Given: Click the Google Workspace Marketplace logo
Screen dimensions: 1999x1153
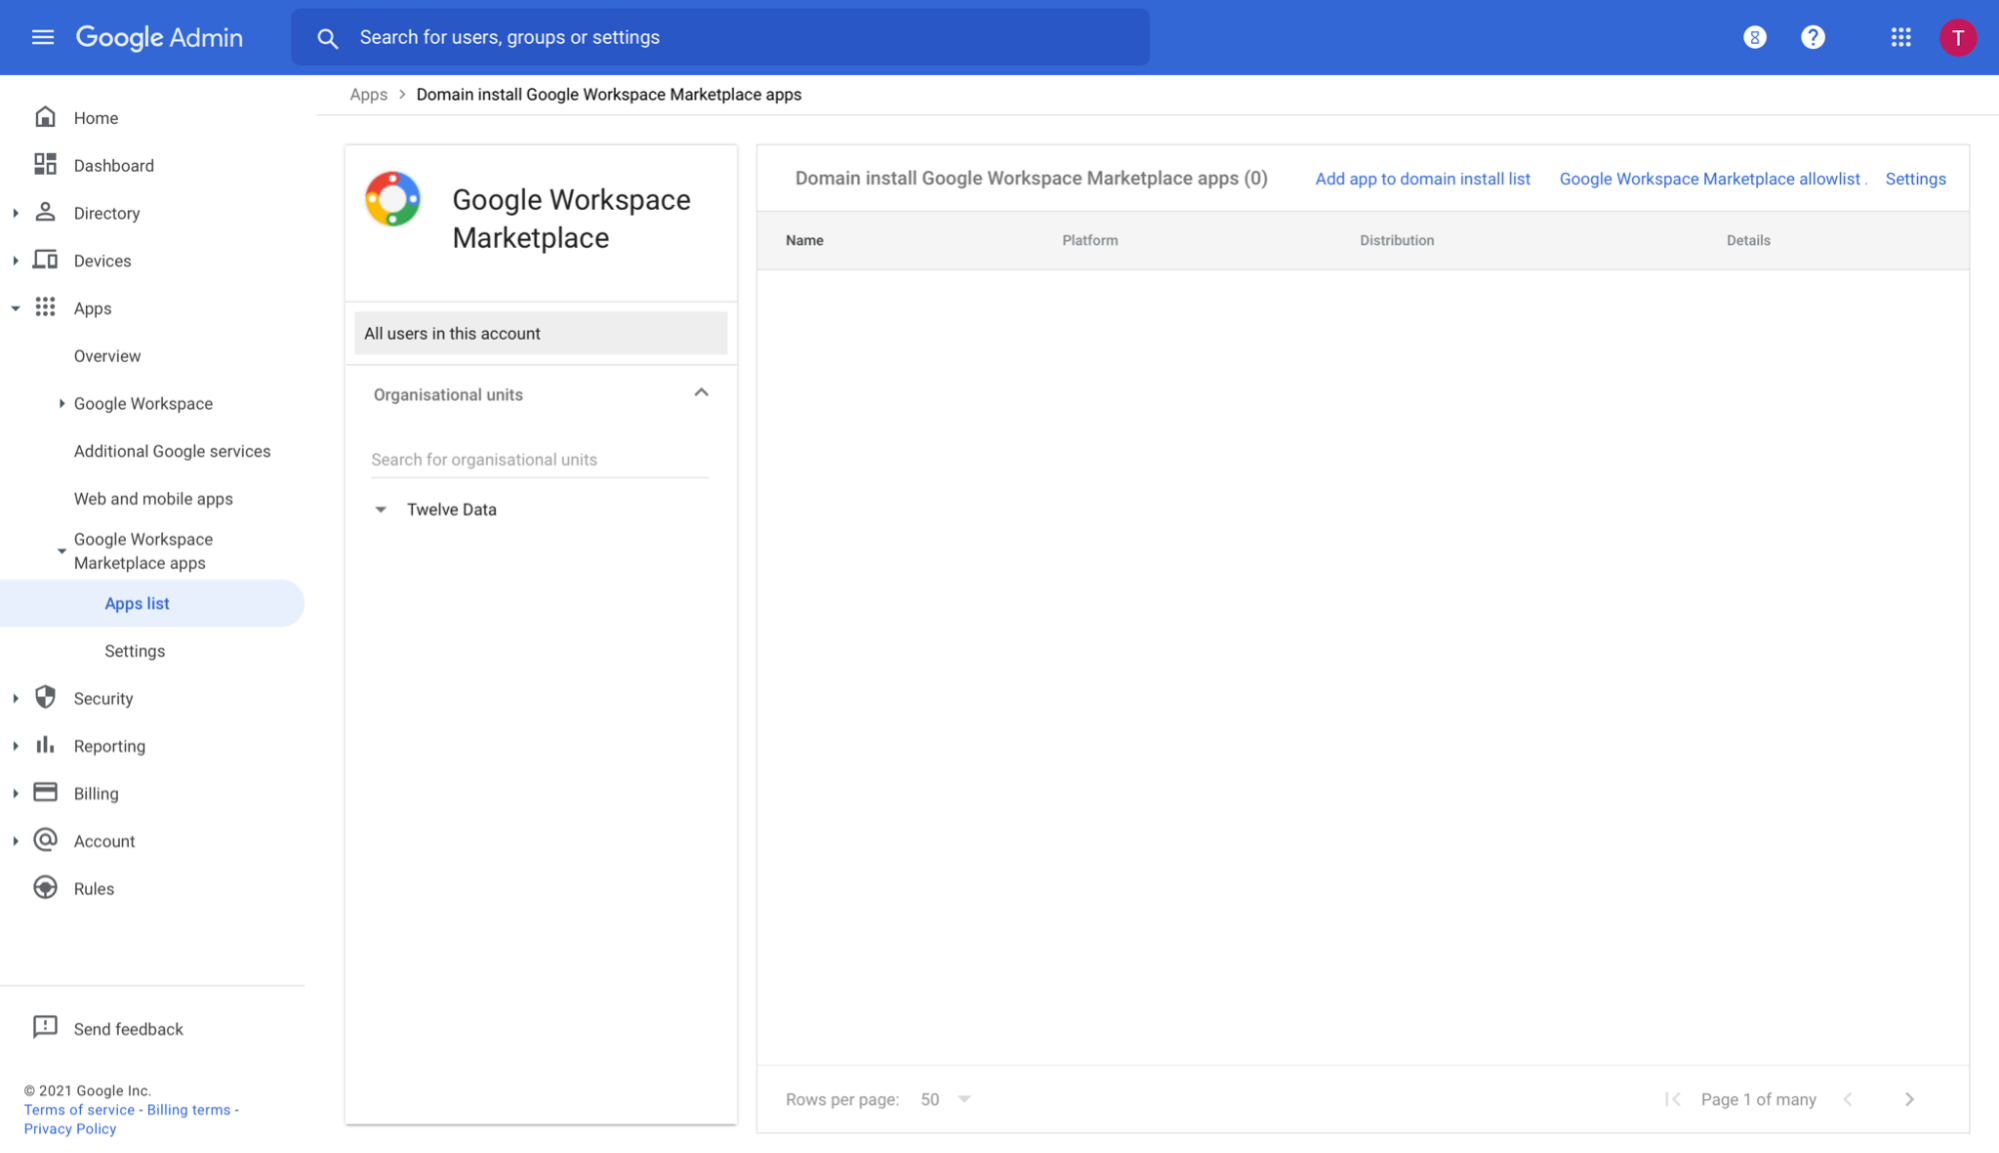Looking at the screenshot, I should click(392, 199).
